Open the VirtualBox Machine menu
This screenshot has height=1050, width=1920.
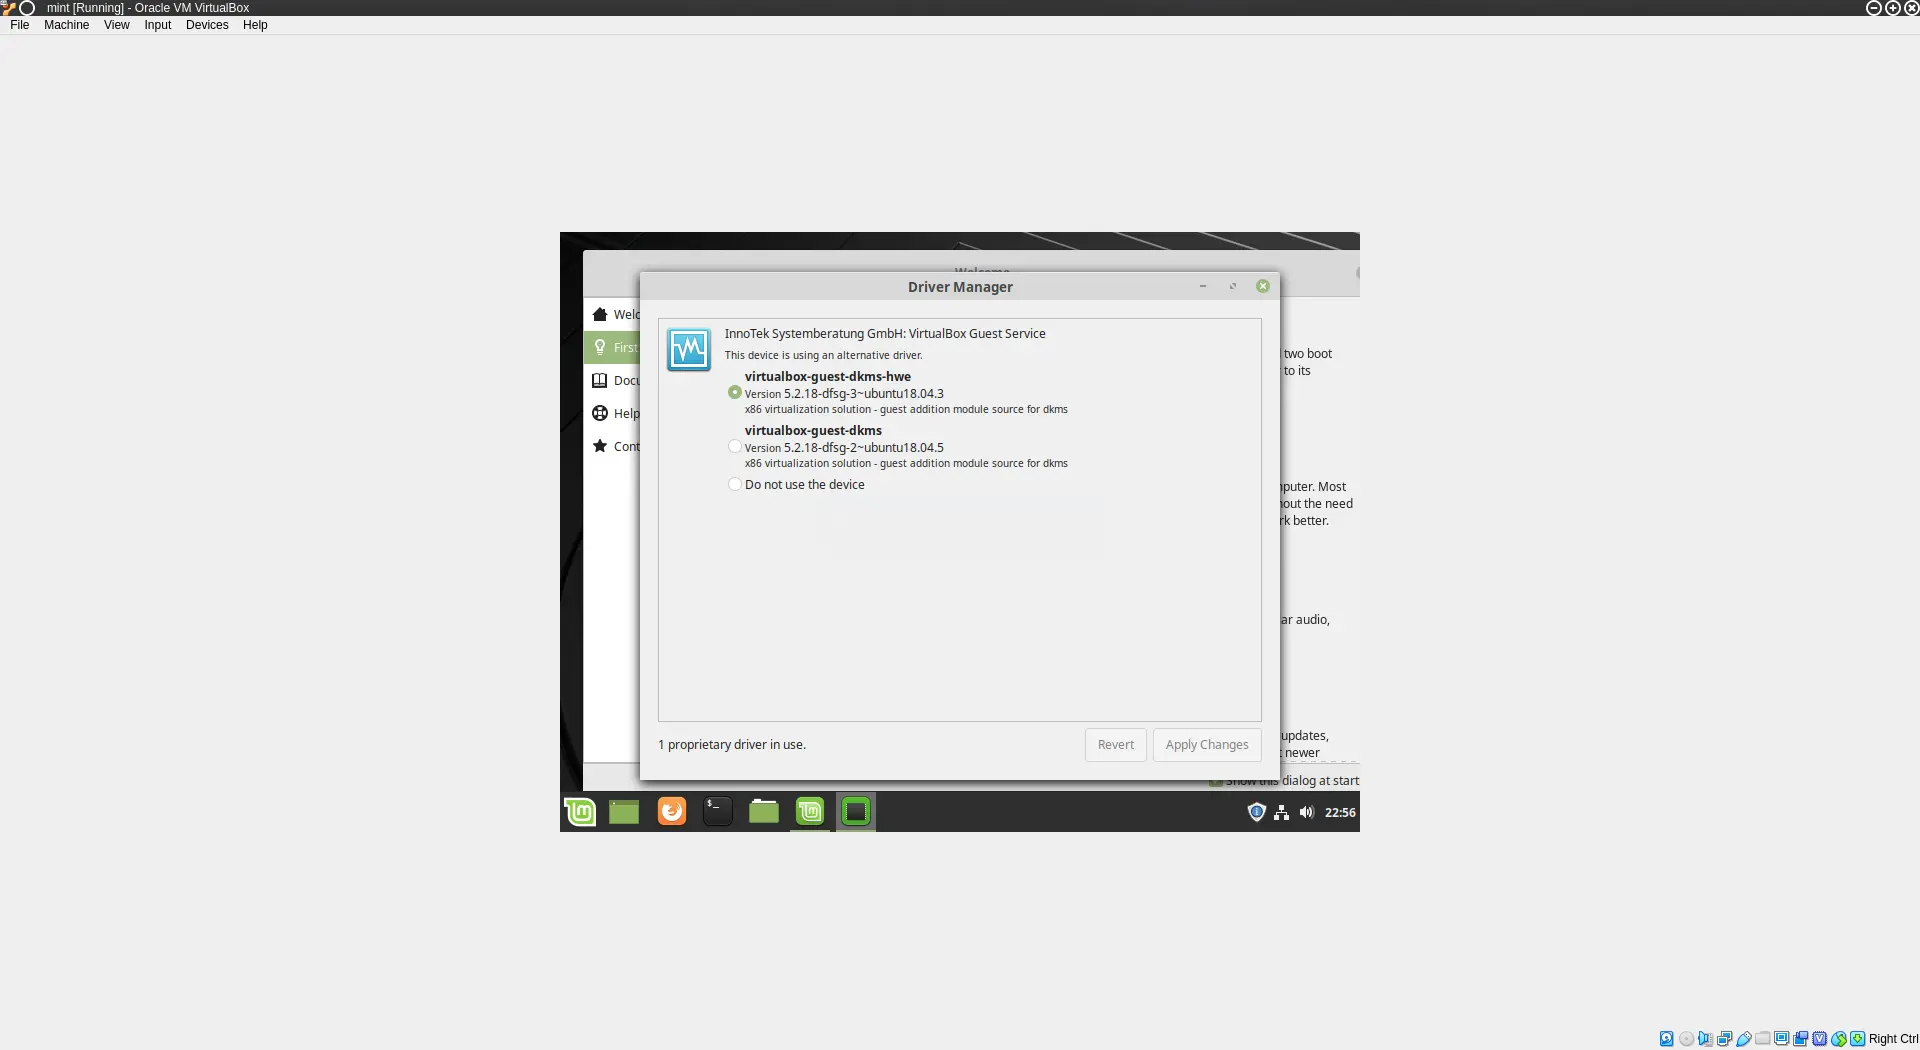(66, 25)
